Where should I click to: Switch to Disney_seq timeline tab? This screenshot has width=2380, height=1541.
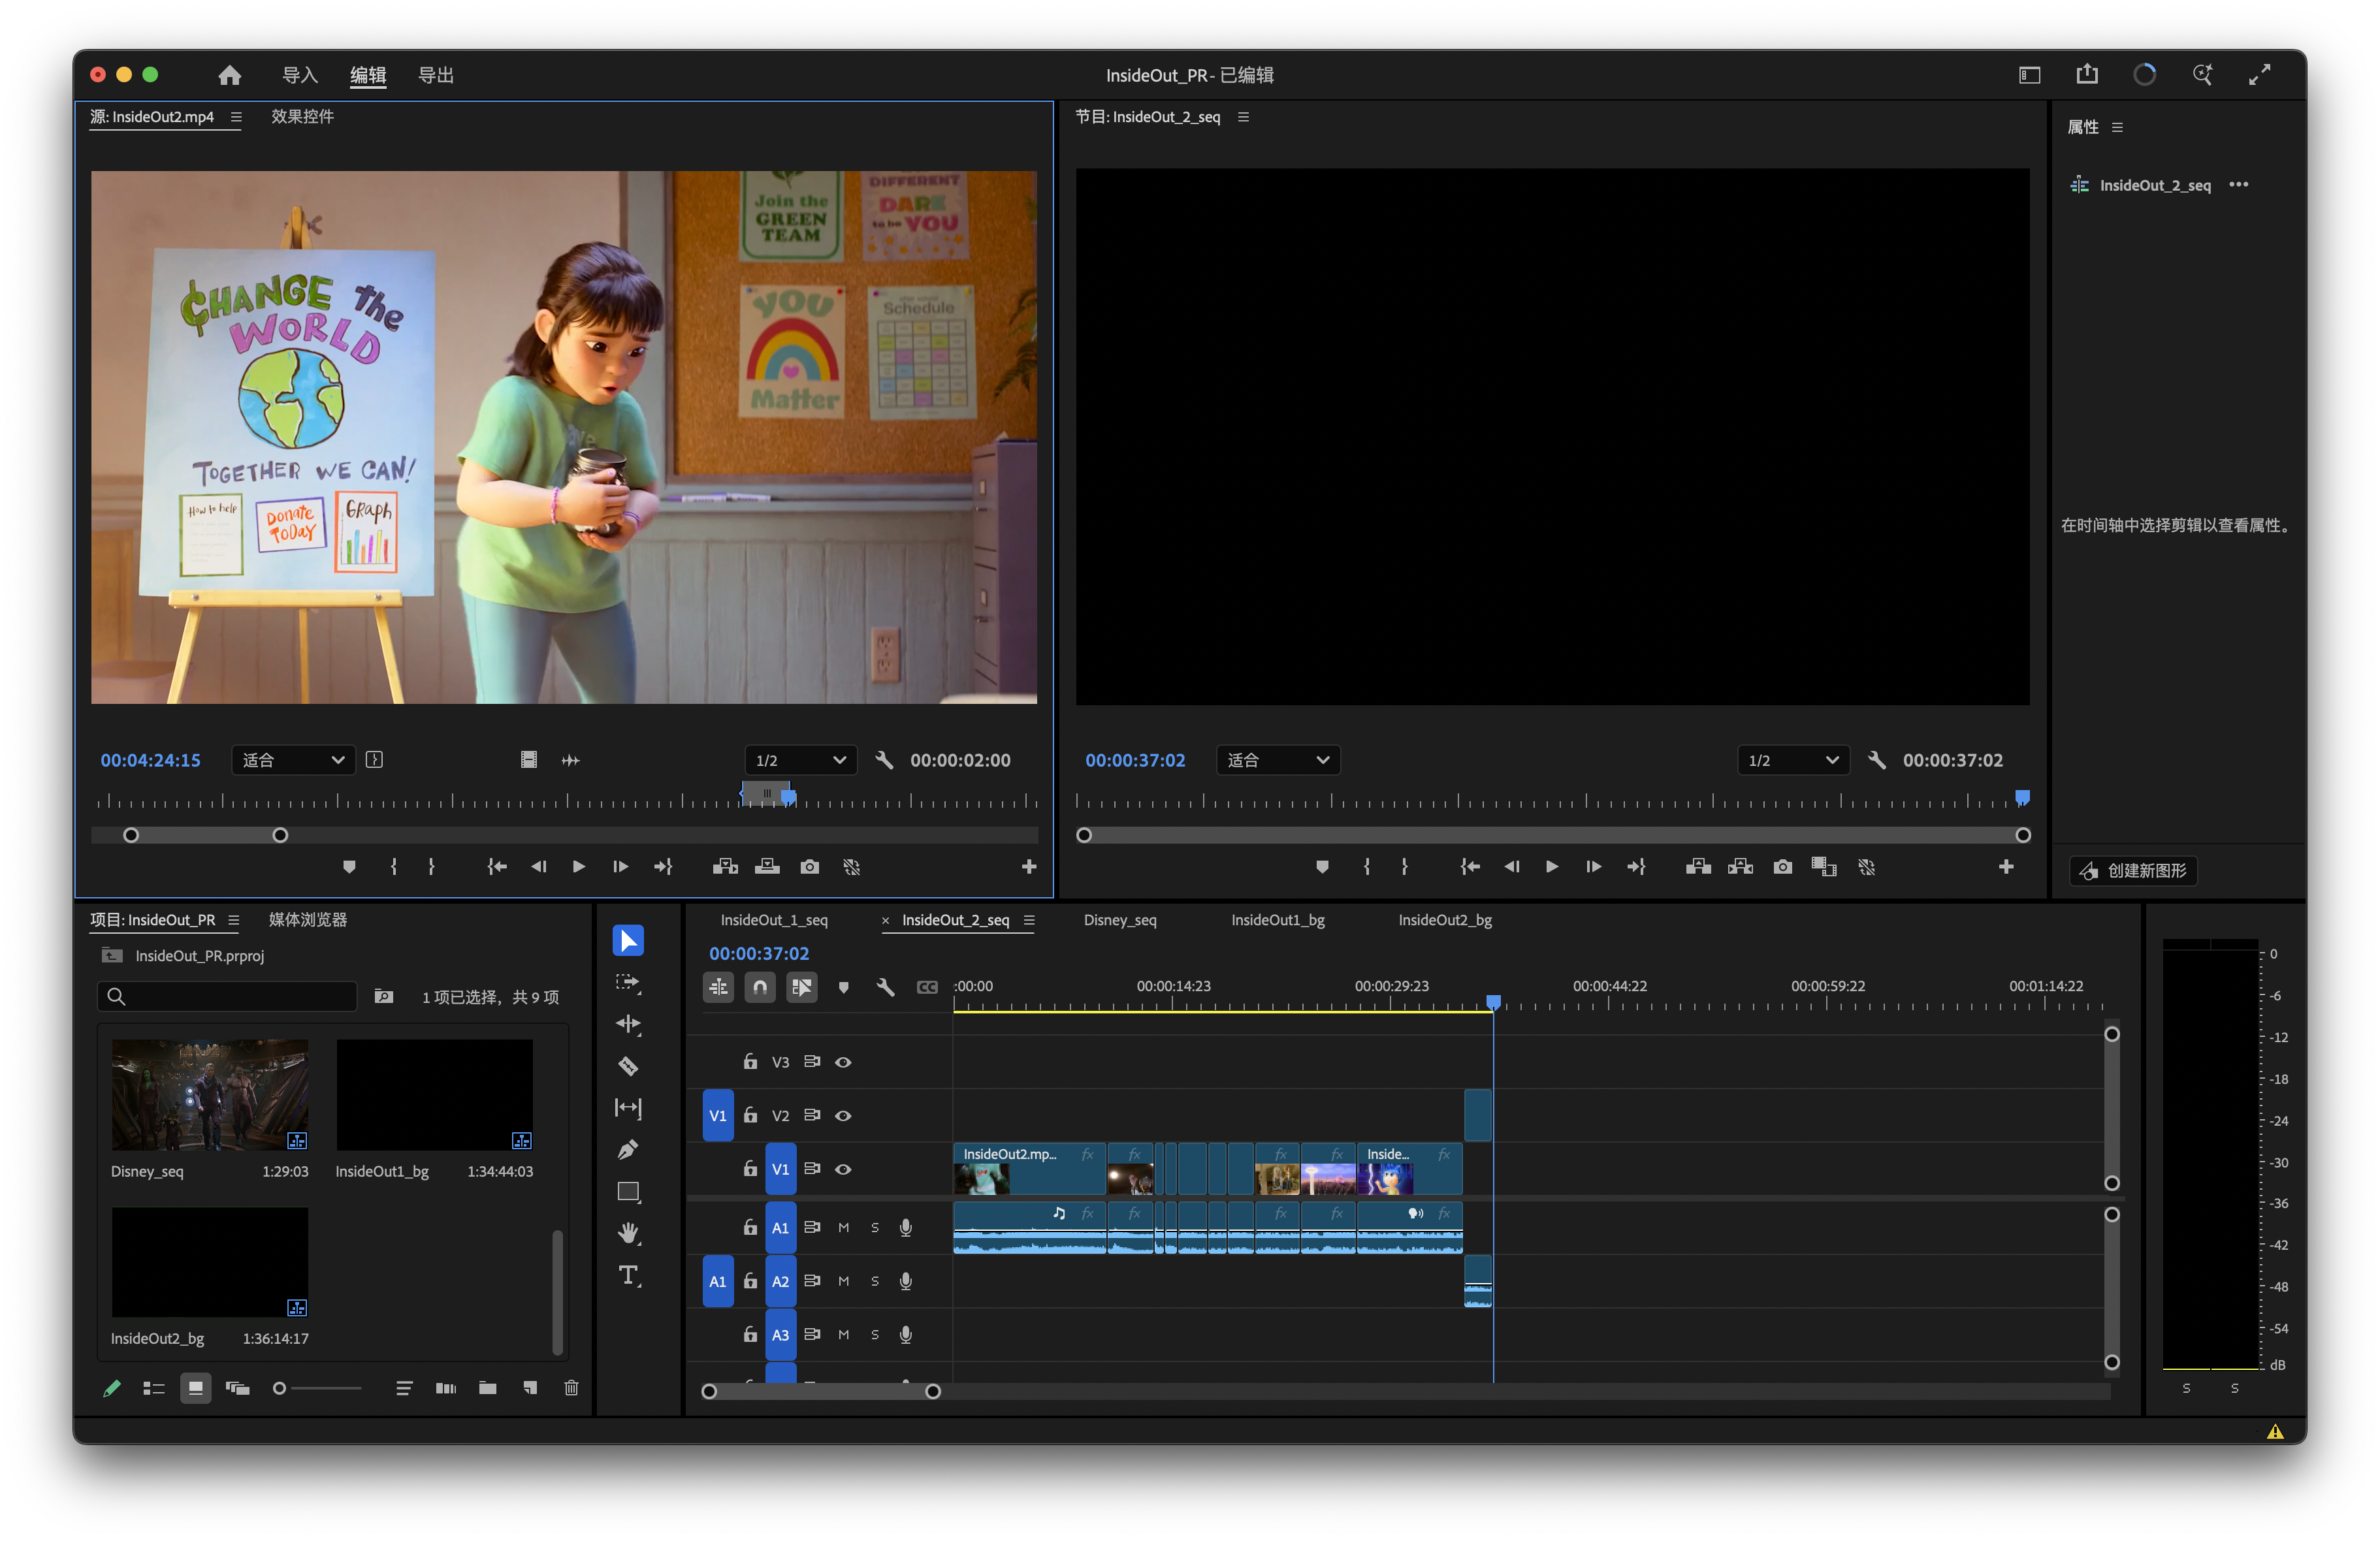click(x=1120, y=920)
